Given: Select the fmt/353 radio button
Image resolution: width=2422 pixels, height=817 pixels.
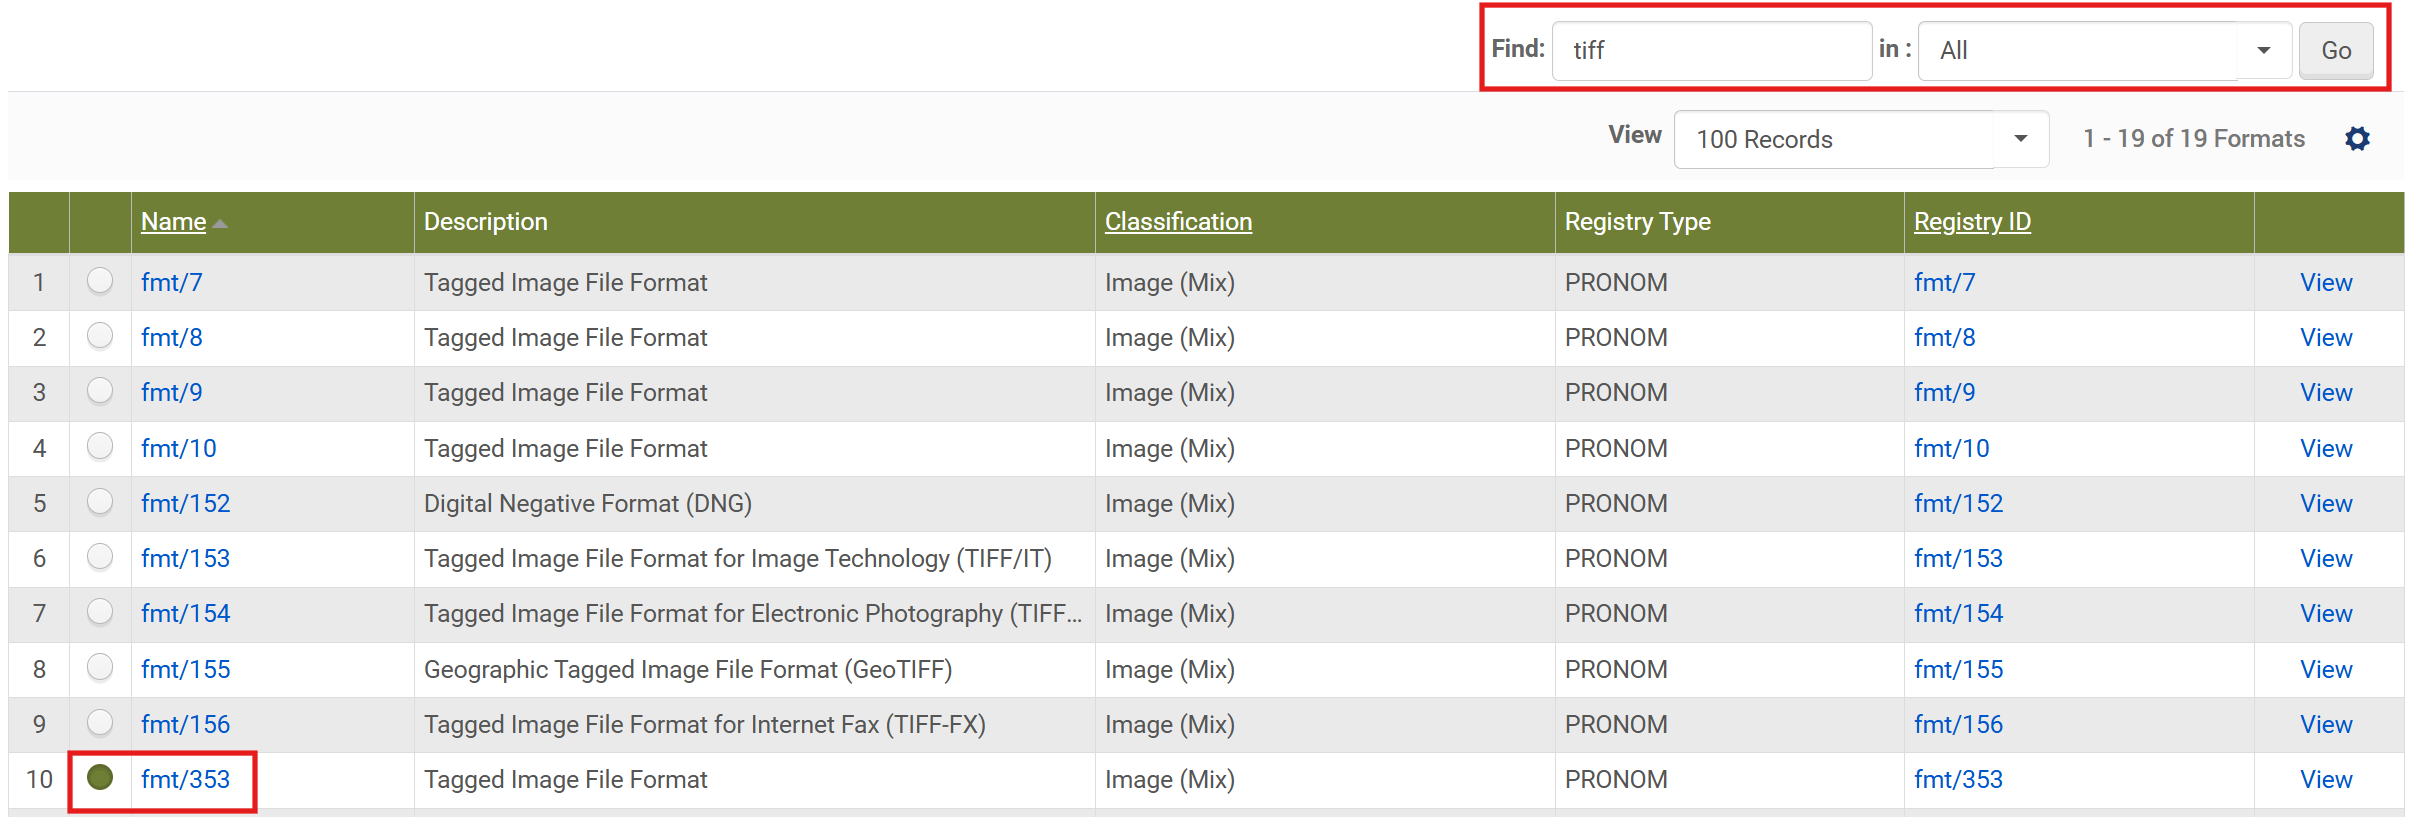Looking at the screenshot, I should pyautogui.click(x=100, y=777).
